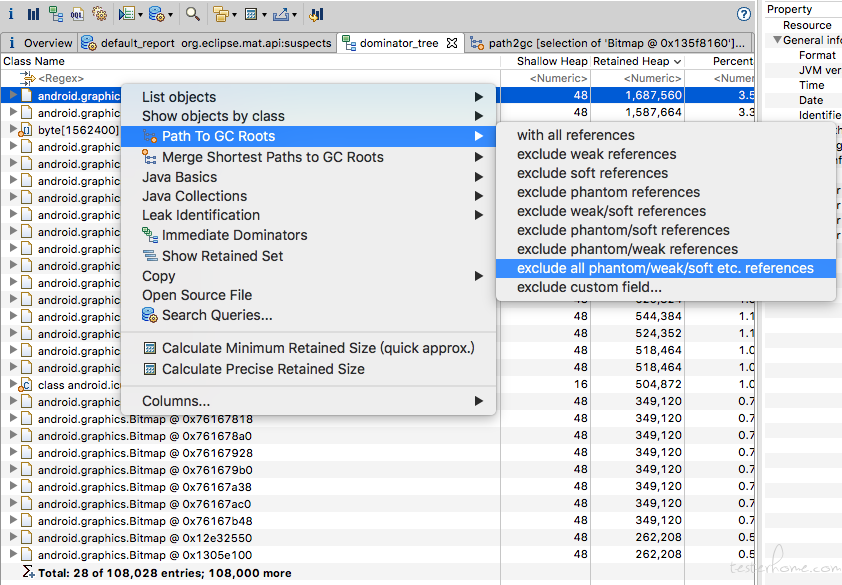Click the Class Name Regex filter field
This screenshot has width=842, height=585.
(x=60, y=78)
